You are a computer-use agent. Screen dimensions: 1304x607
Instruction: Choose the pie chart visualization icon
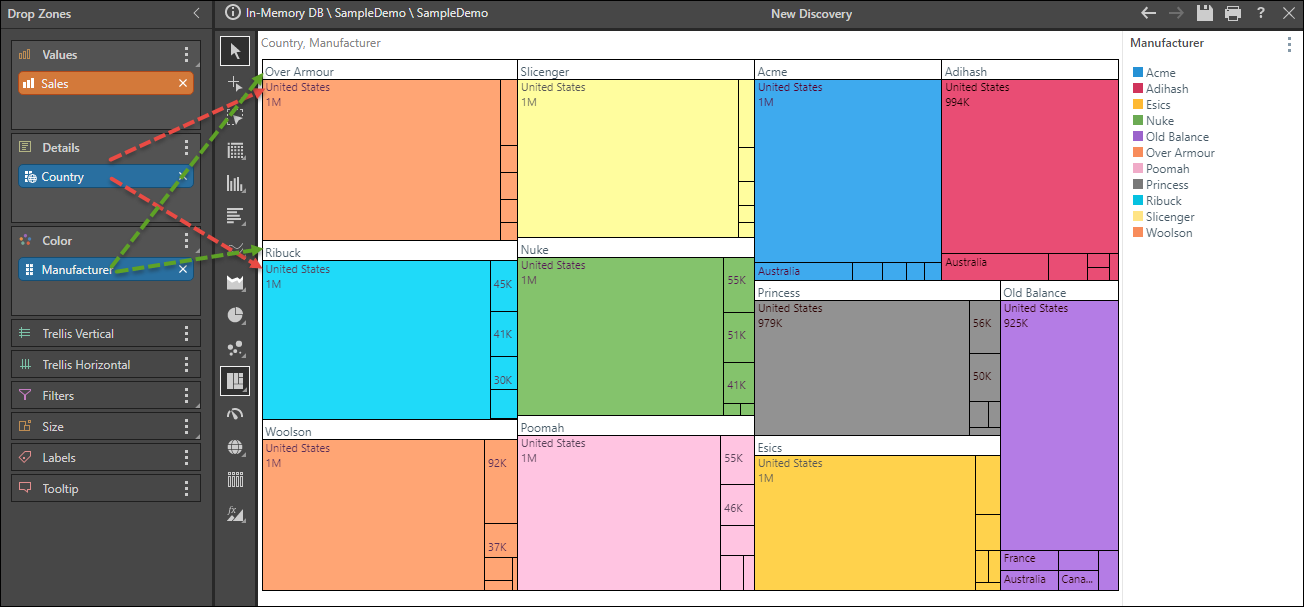[236, 315]
